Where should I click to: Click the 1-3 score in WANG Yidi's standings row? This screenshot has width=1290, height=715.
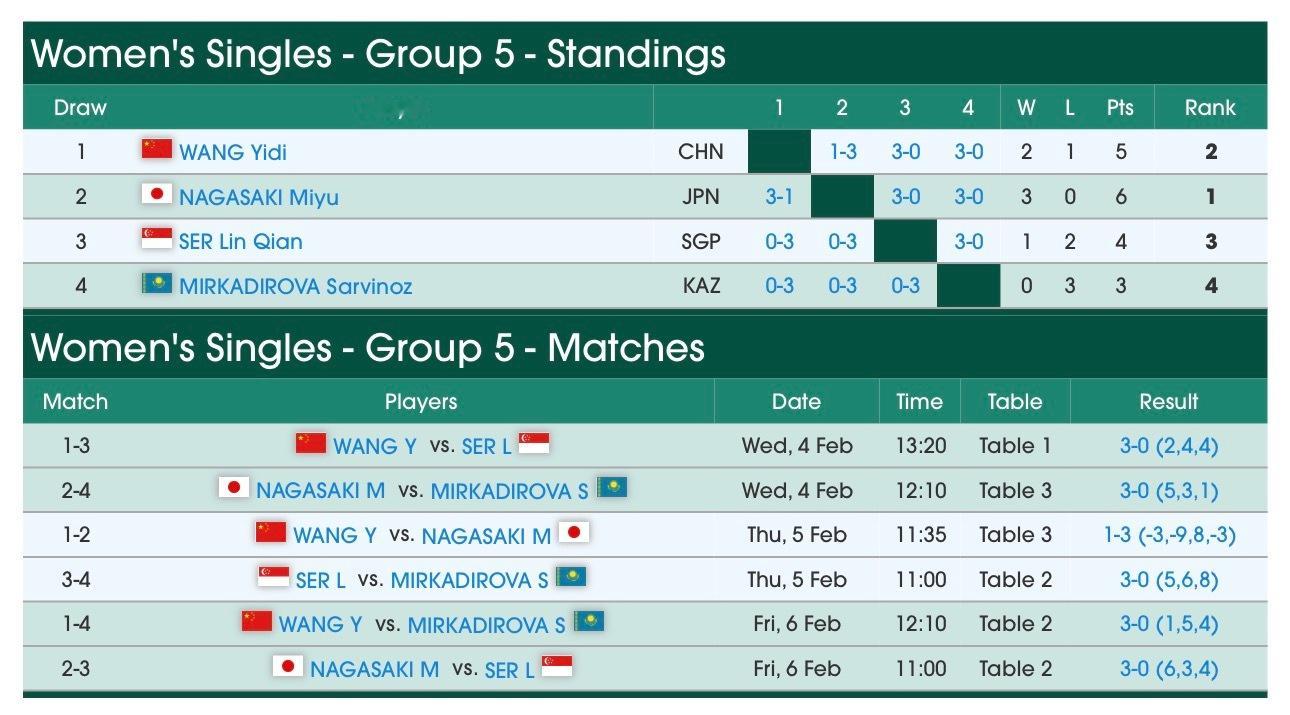(843, 152)
